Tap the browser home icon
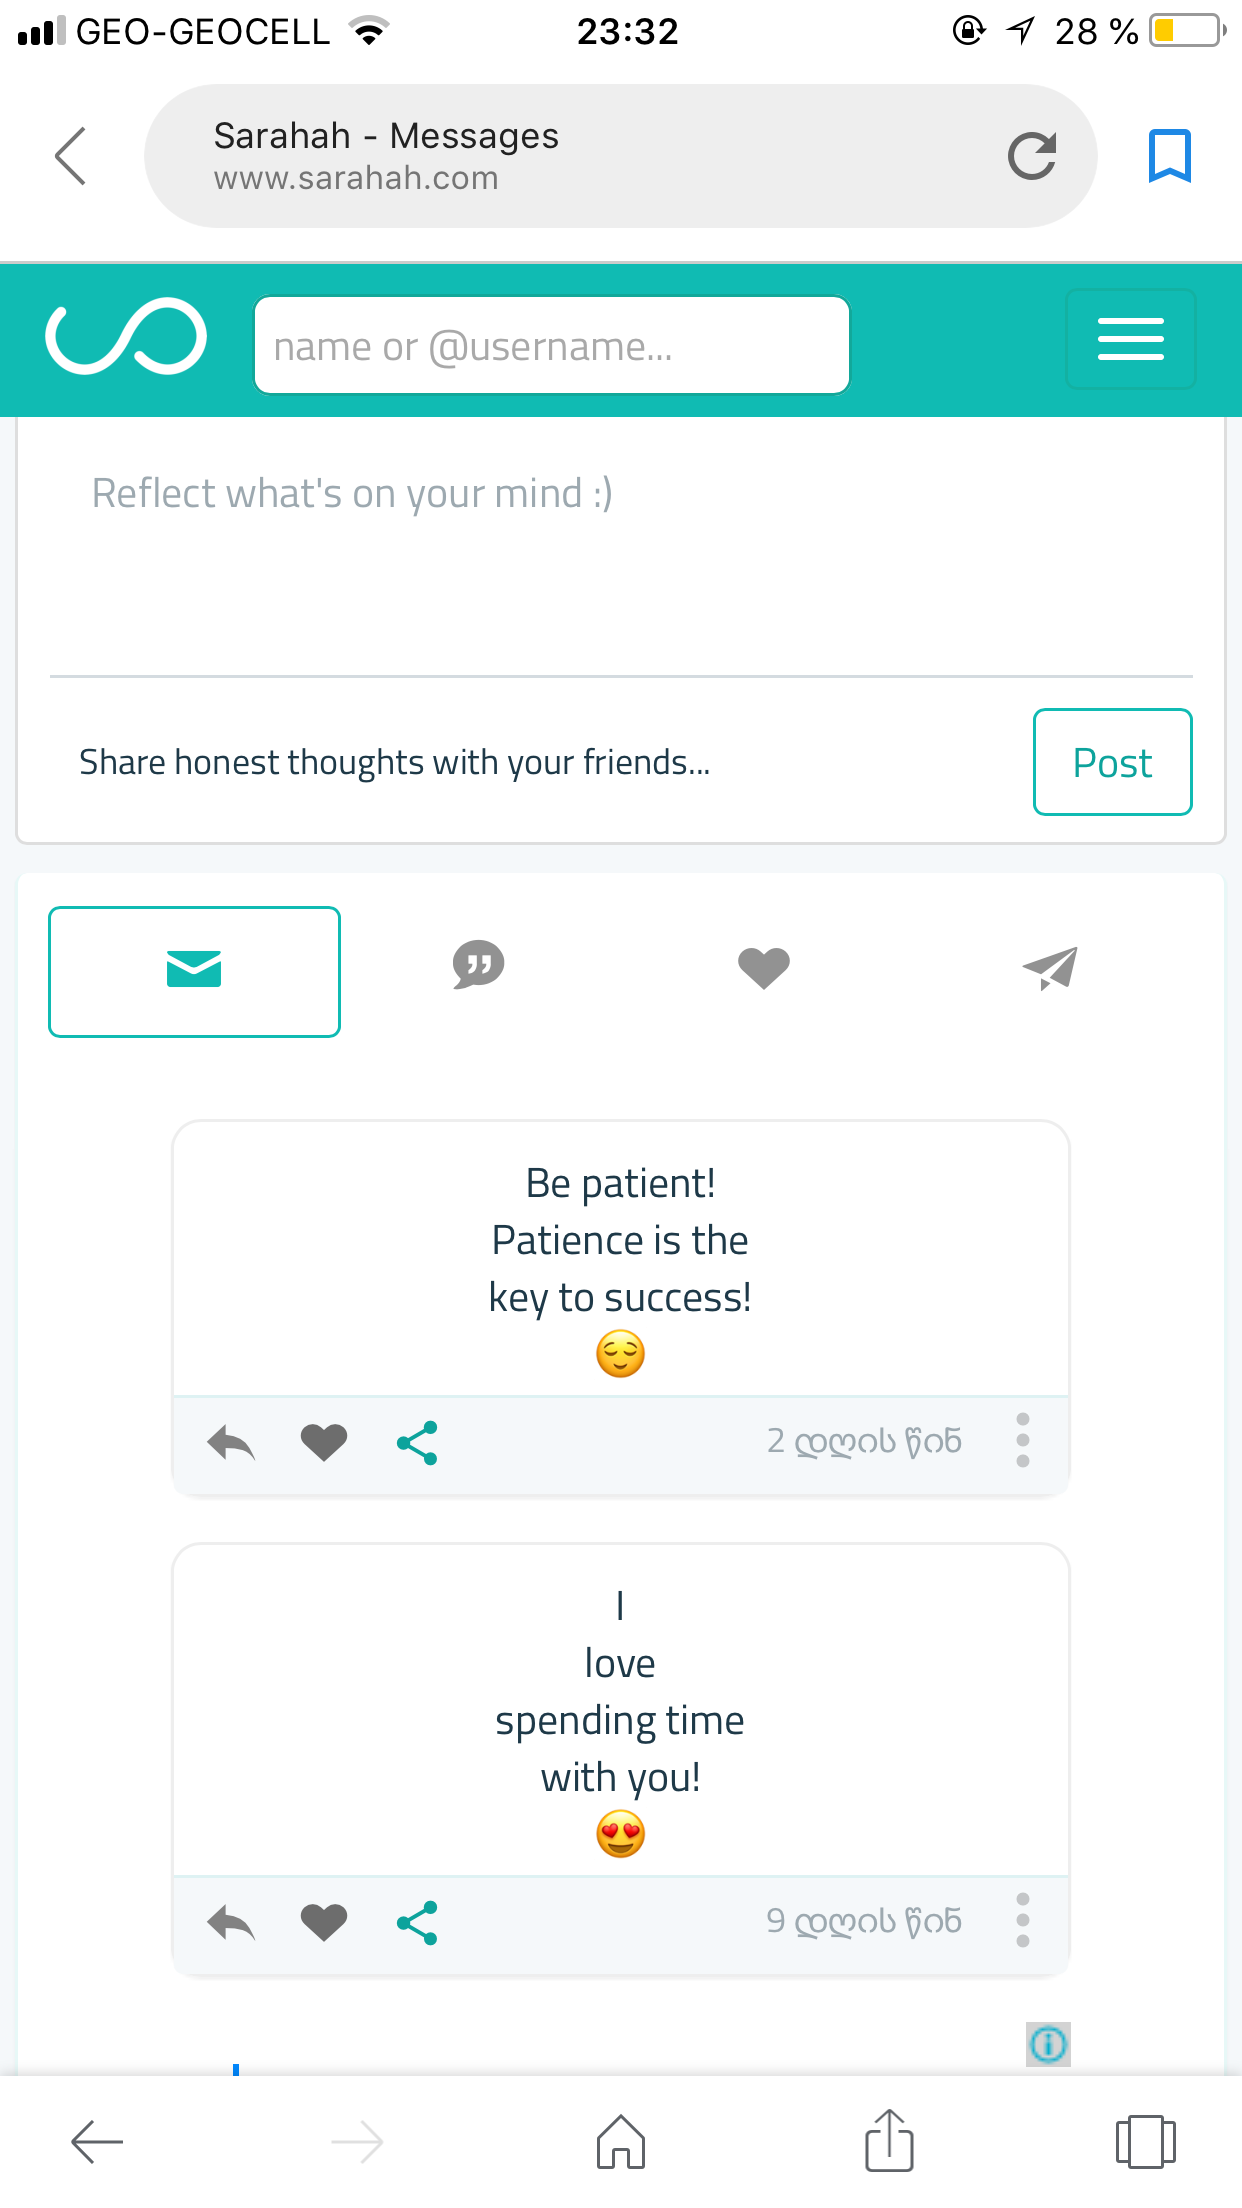Screen dimensions: 1242x2208 point(621,2142)
